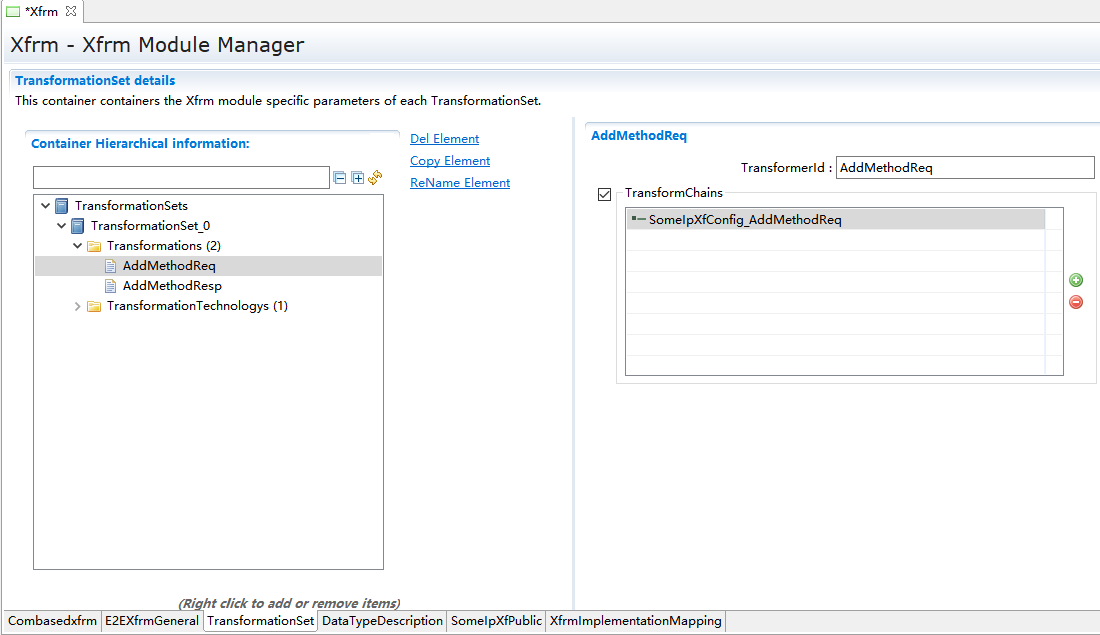Click the TransformationSets container icon

point(62,206)
